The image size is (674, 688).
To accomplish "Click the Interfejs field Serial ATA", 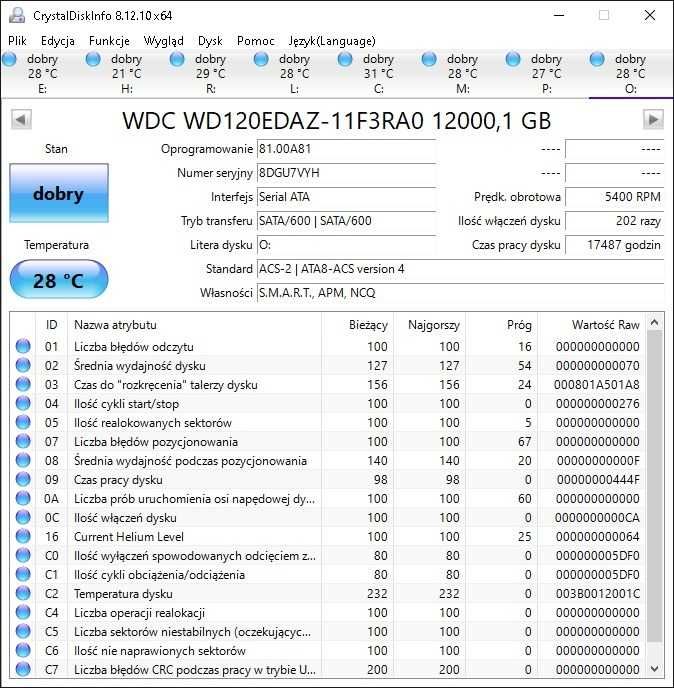I will pos(346,197).
